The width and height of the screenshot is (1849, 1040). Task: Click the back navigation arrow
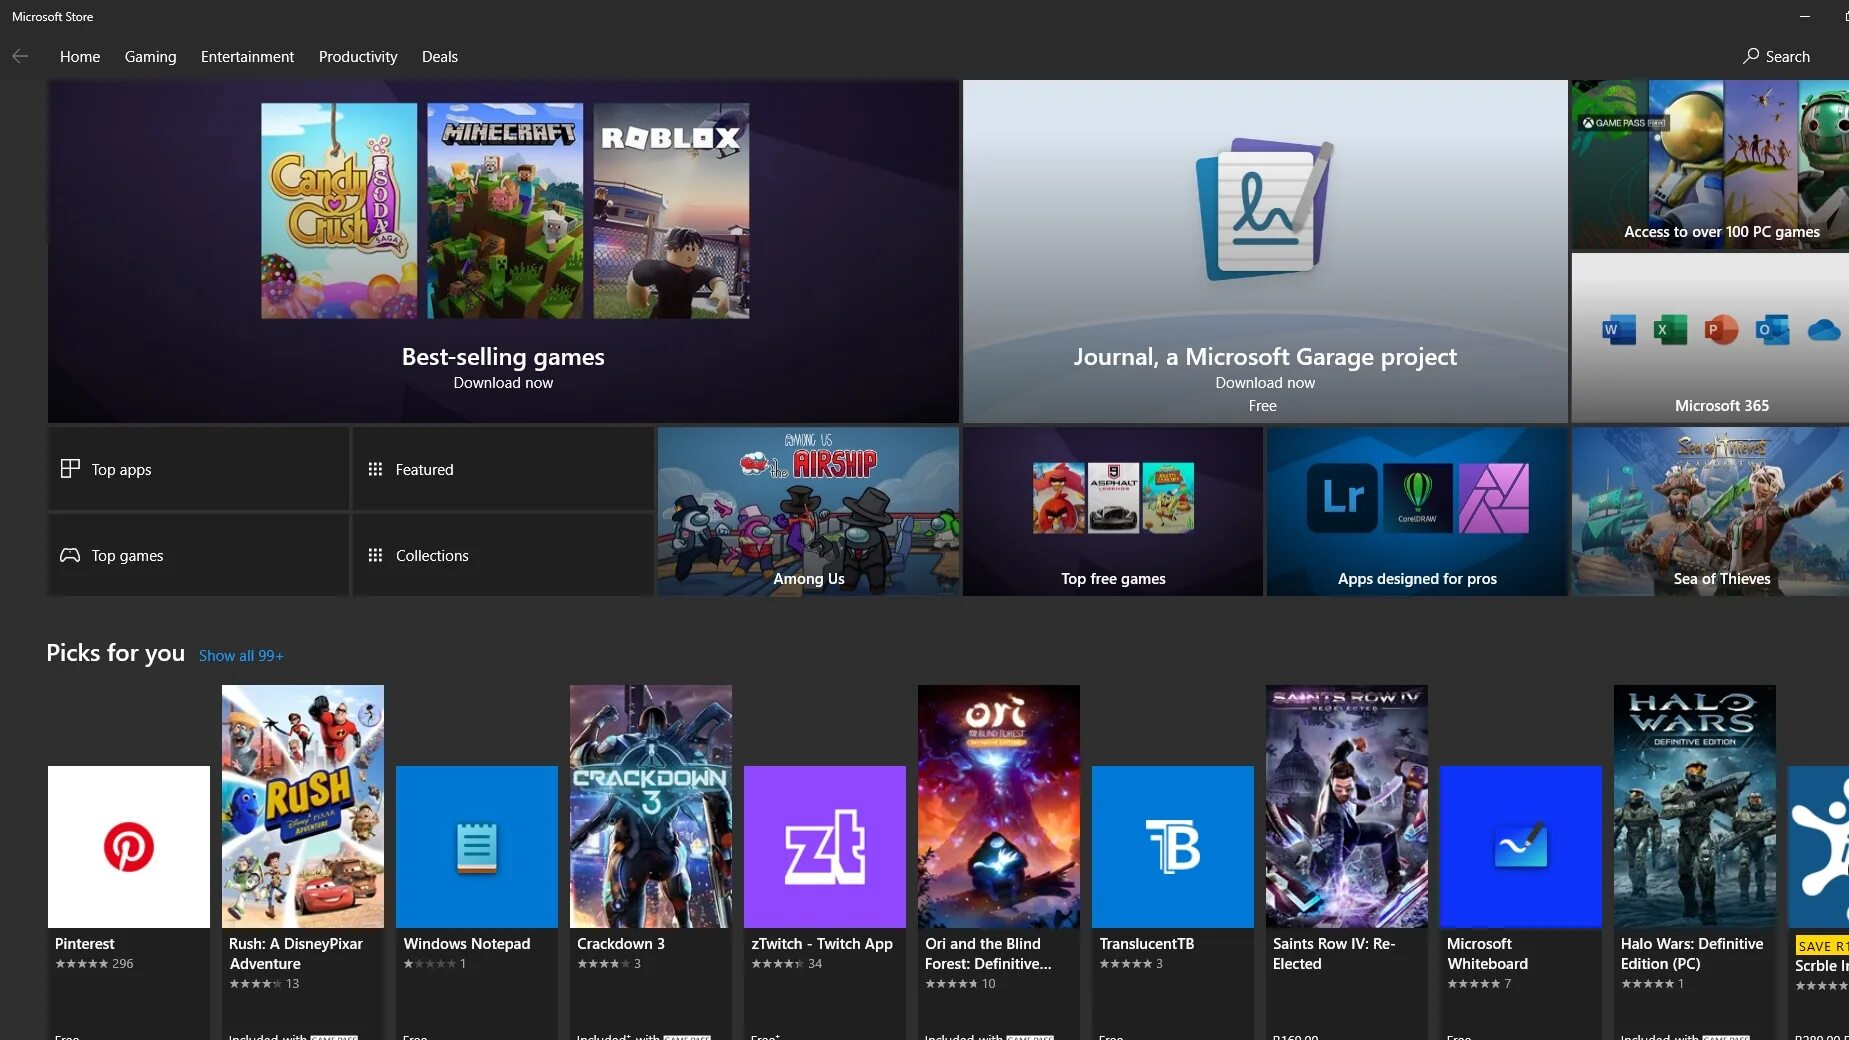(x=20, y=56)
